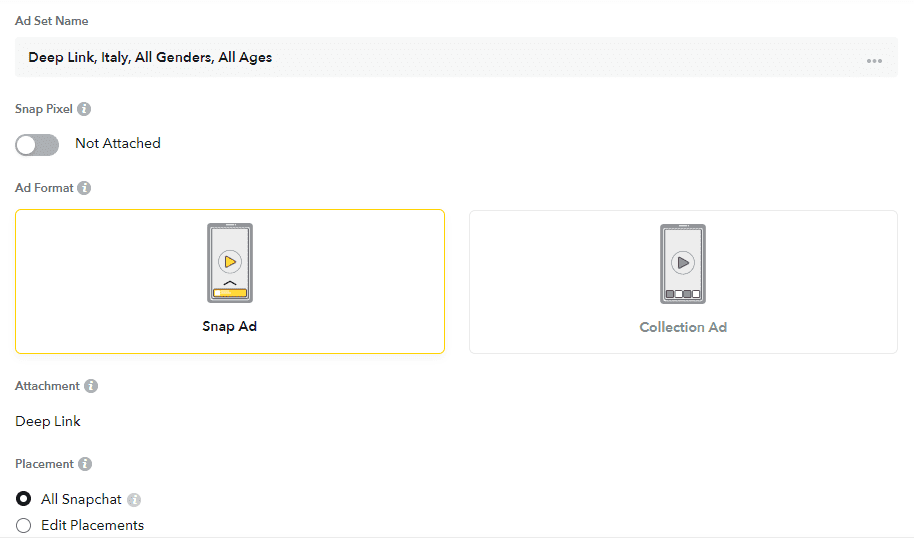The image size is (914, 545).
Task: Open the three-dot menu in name field
Action: tap(874, 61)
